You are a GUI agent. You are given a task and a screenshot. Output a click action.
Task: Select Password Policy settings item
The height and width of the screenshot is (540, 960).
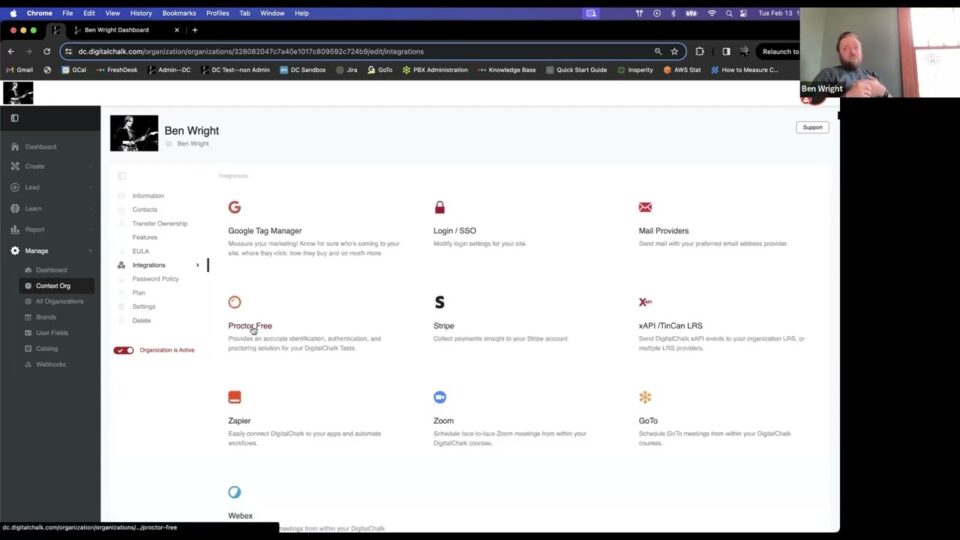(156, 279)
